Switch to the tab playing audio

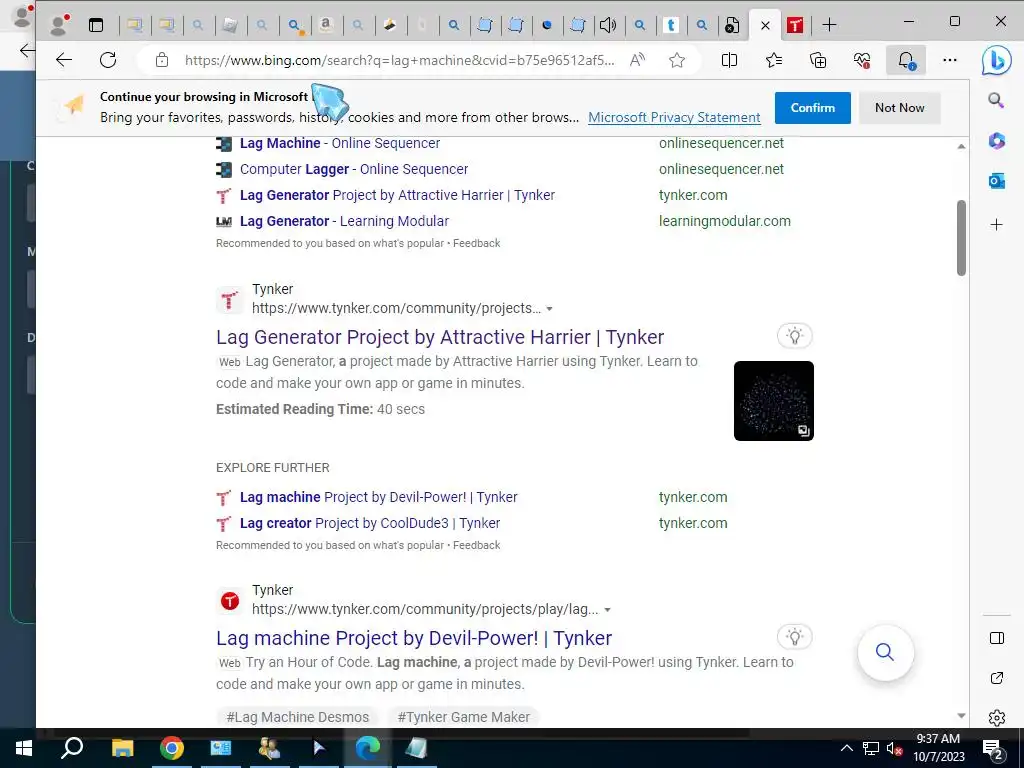point(608,25)
